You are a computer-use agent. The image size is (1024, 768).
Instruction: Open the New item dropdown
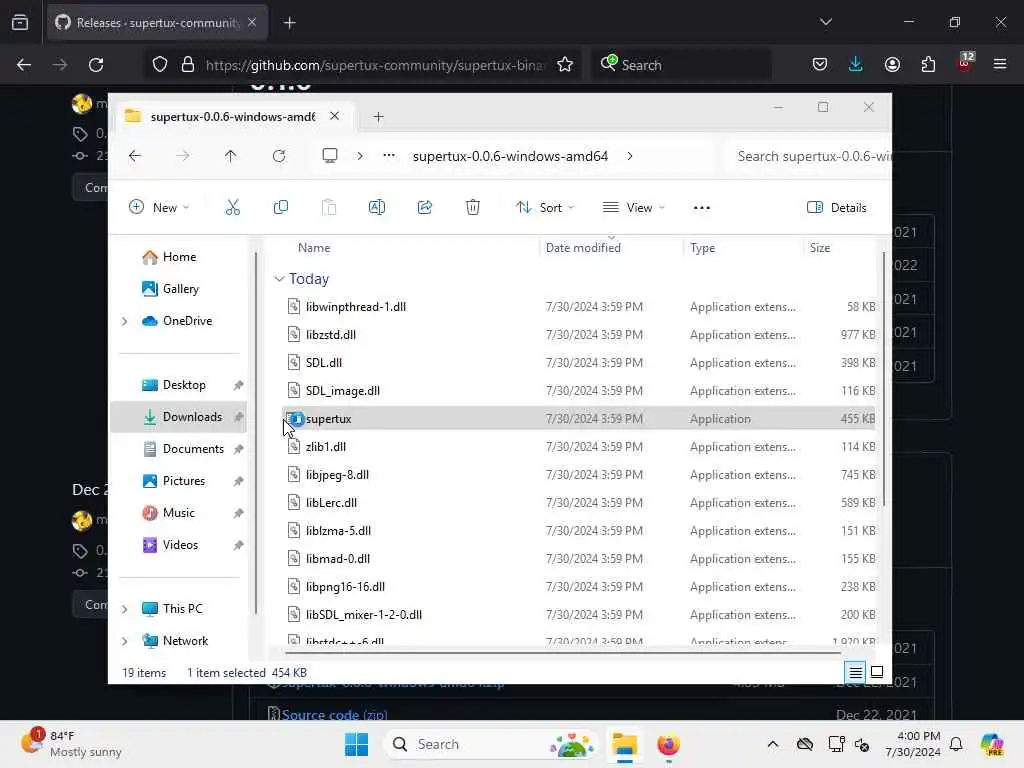pos(159,208)
